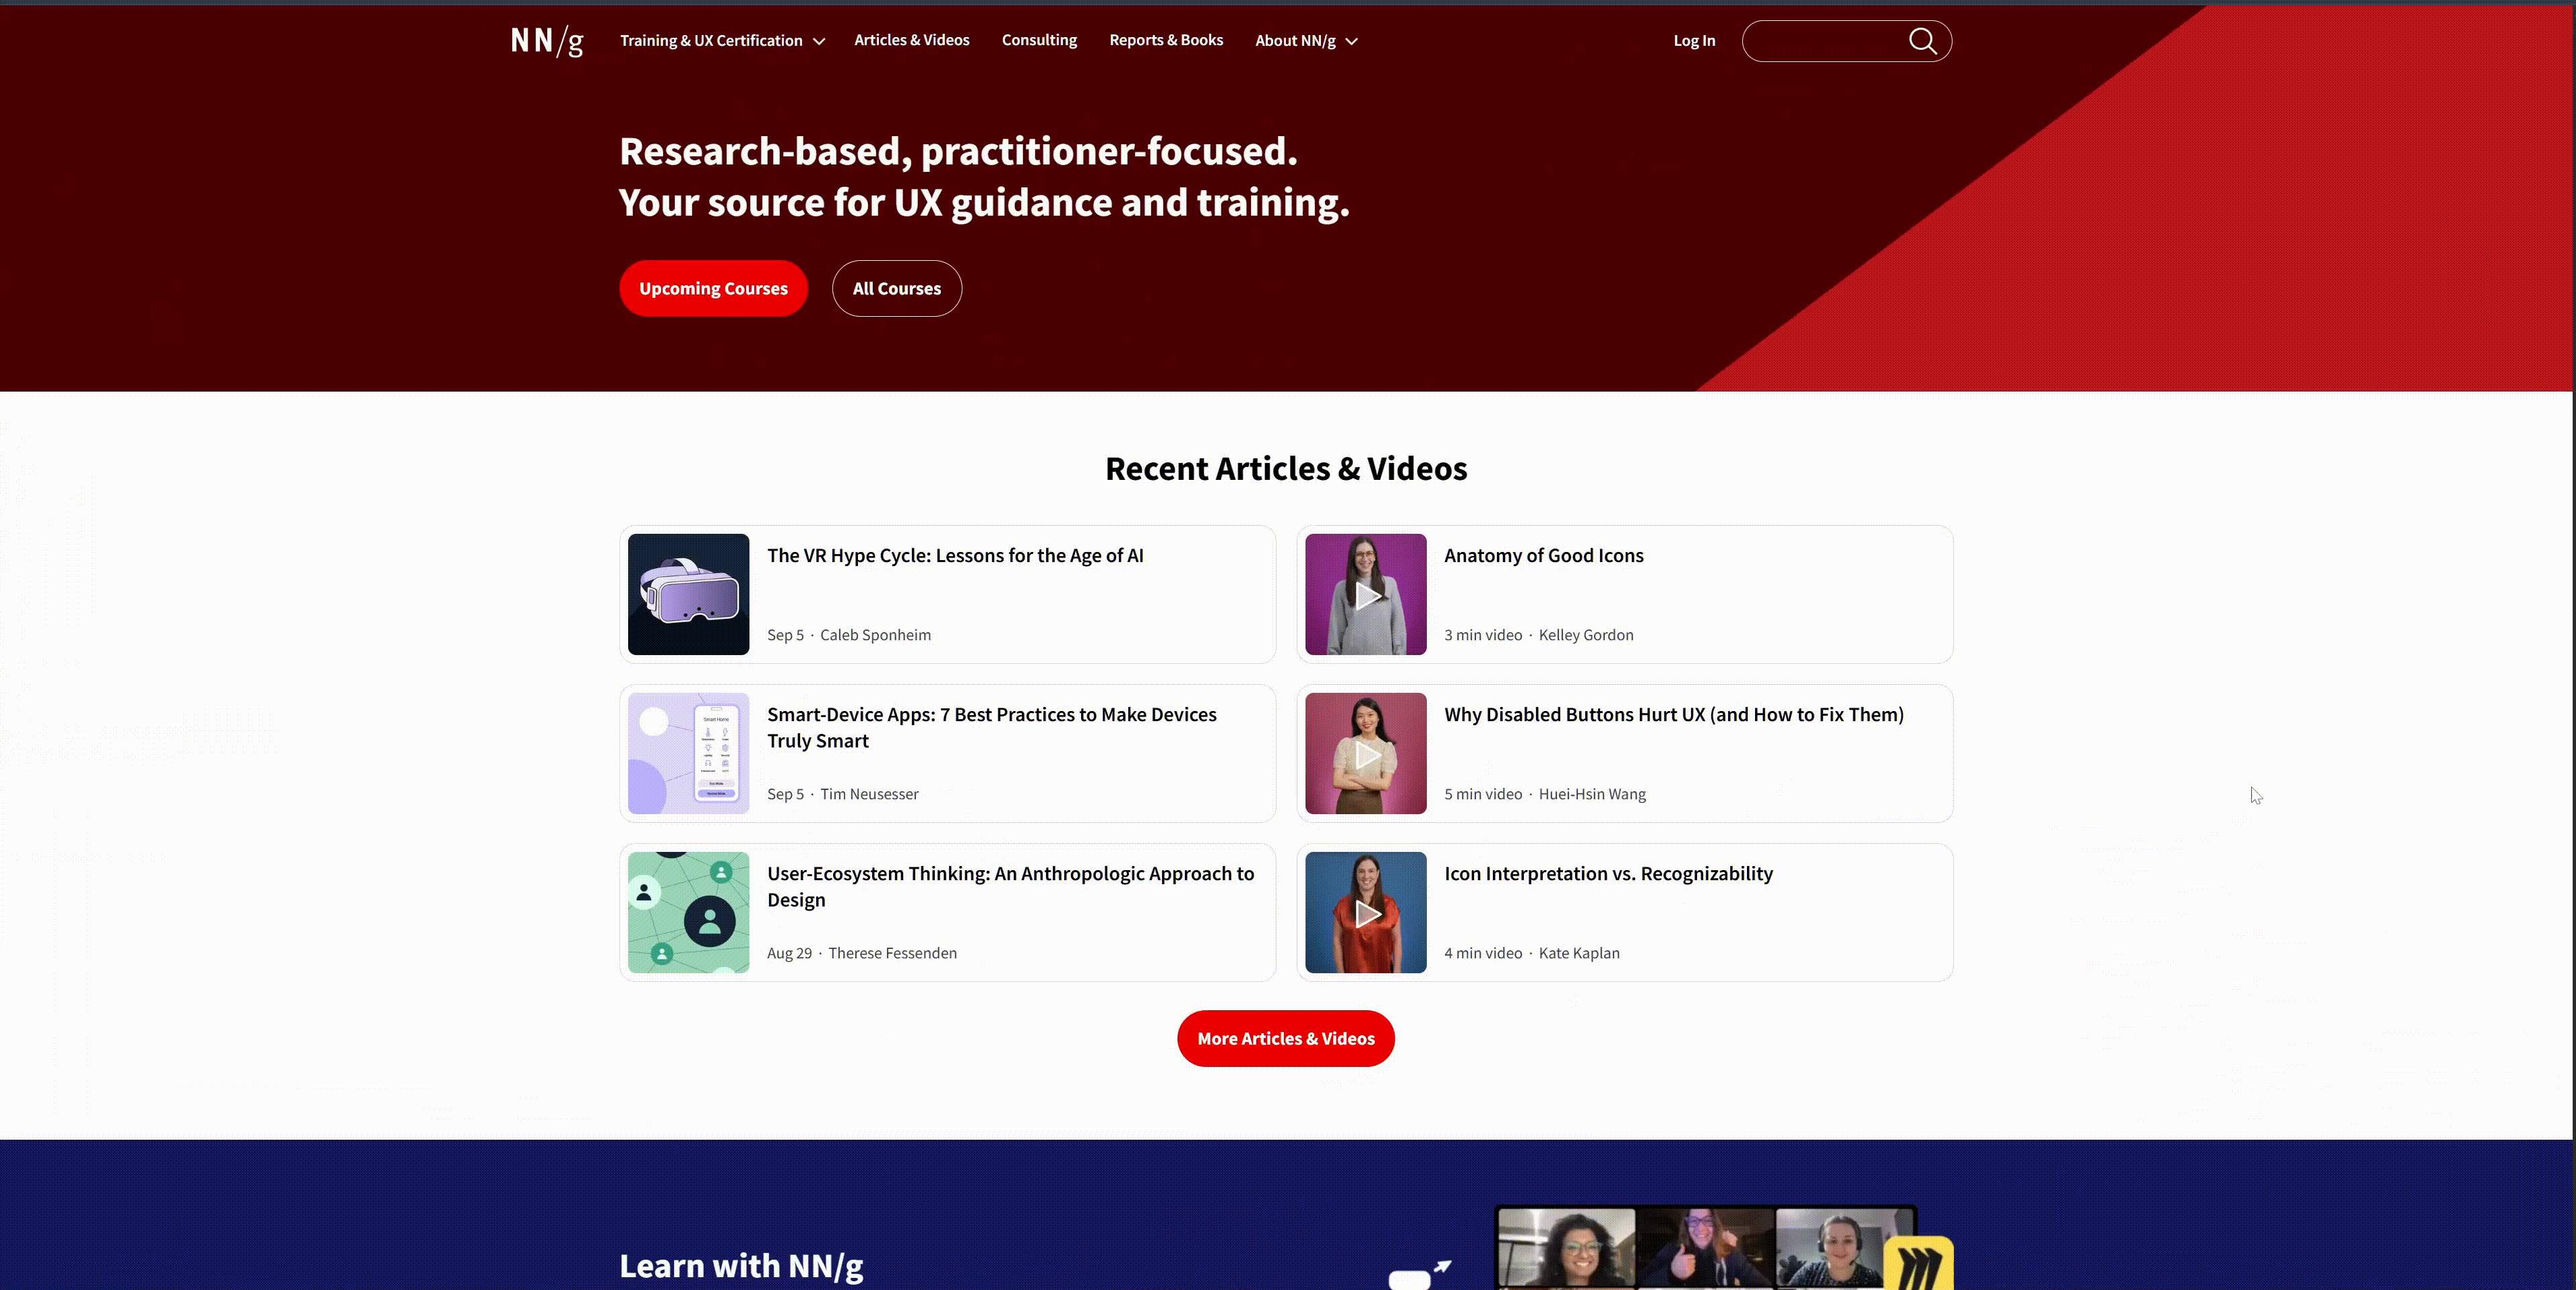The width and height of the screenshot is (2576, 1290).
Task: Click More Articles & Videos button
Action: click(x=1285, y=1039)
